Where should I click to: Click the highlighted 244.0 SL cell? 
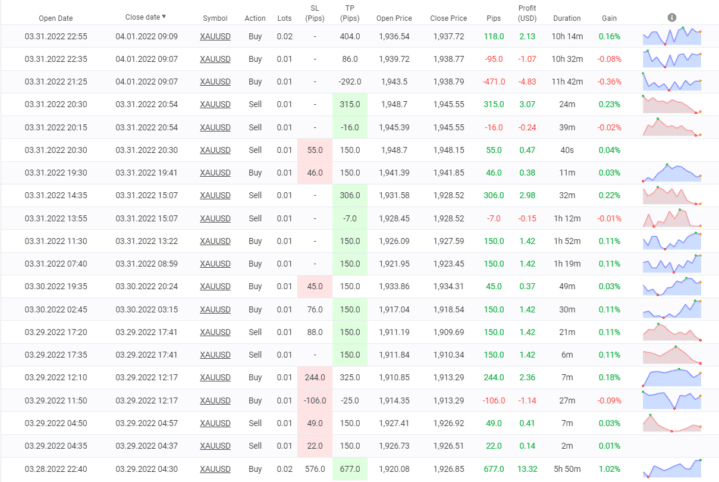point(315,378)
